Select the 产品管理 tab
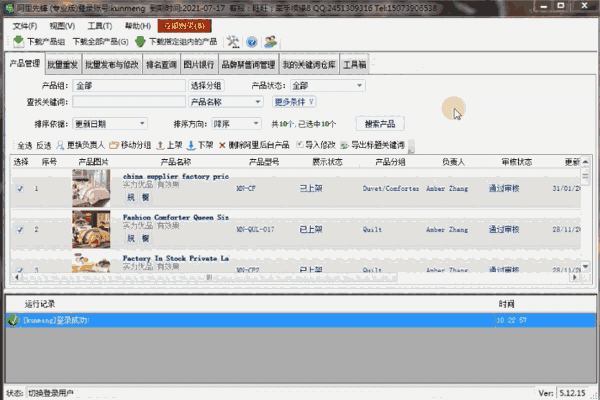The width and height of the screenshot is (600, 400). tap(25, 64)
